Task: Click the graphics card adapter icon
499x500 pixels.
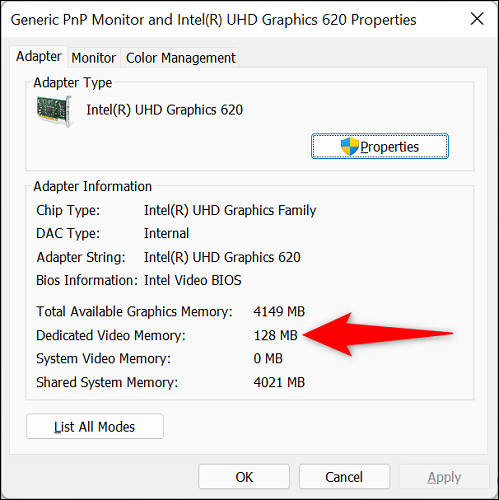Action: point(54,111)
